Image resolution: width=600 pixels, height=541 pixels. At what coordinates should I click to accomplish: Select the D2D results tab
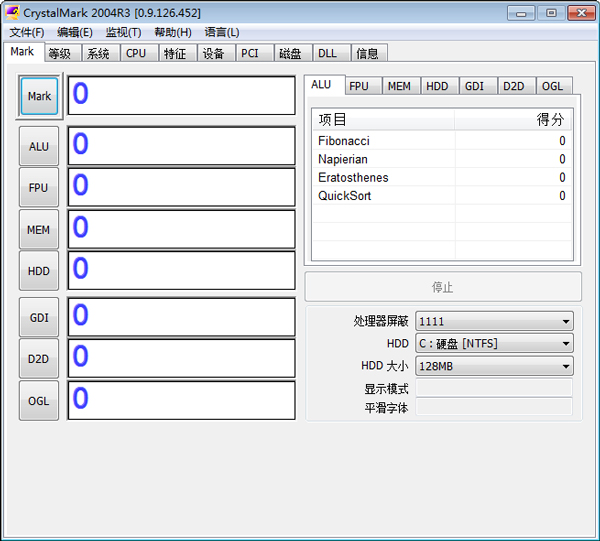(x=517, y=86)
